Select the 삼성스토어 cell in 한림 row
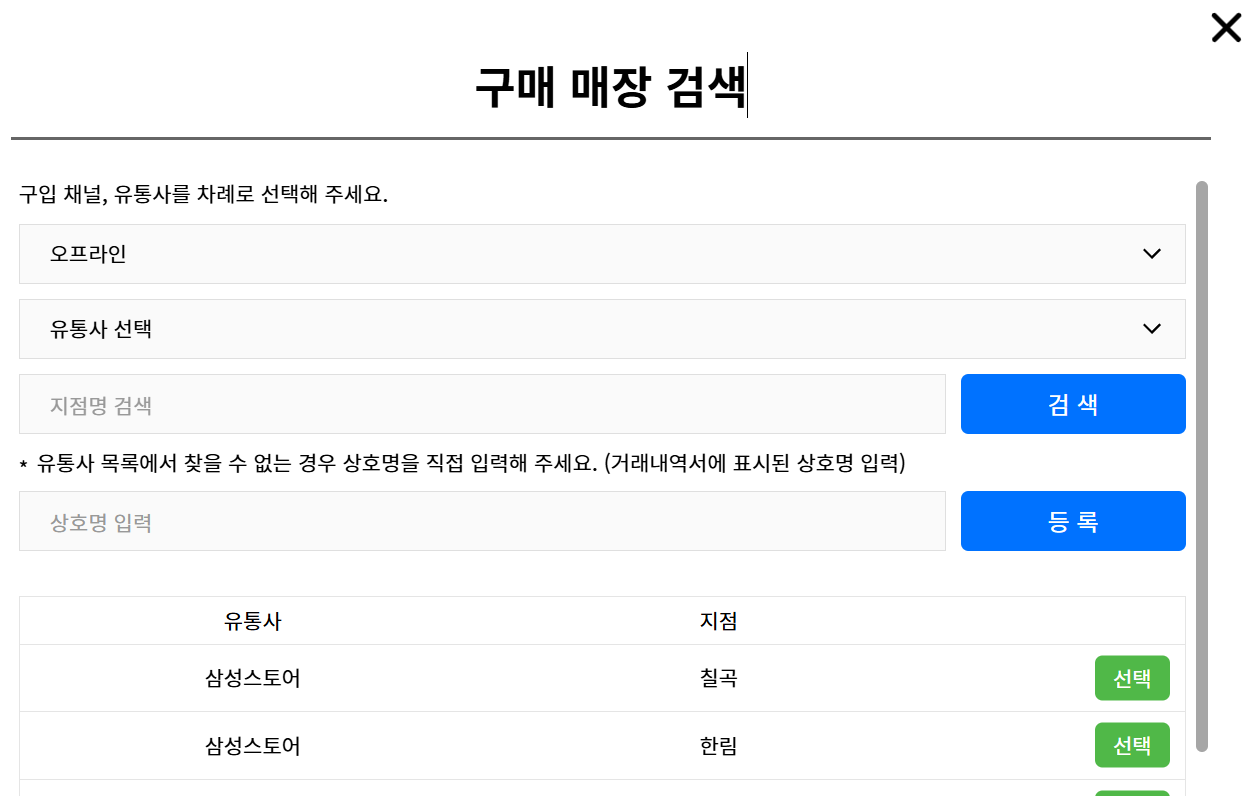 click(x=253, y=746)
